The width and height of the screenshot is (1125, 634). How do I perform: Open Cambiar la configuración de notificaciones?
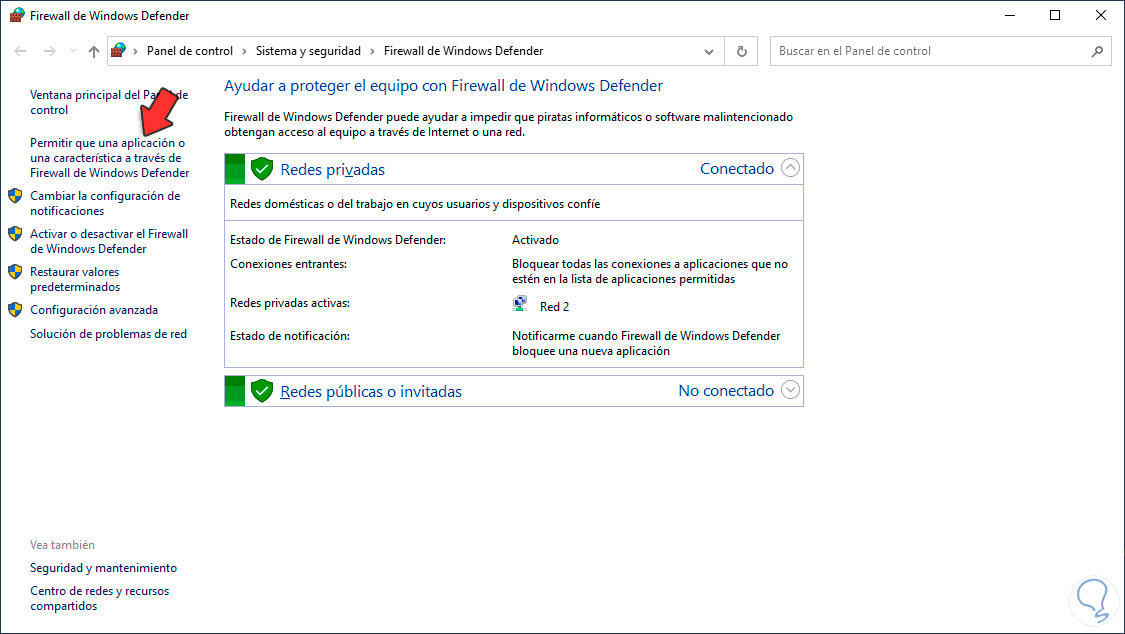tap(105, 203)
